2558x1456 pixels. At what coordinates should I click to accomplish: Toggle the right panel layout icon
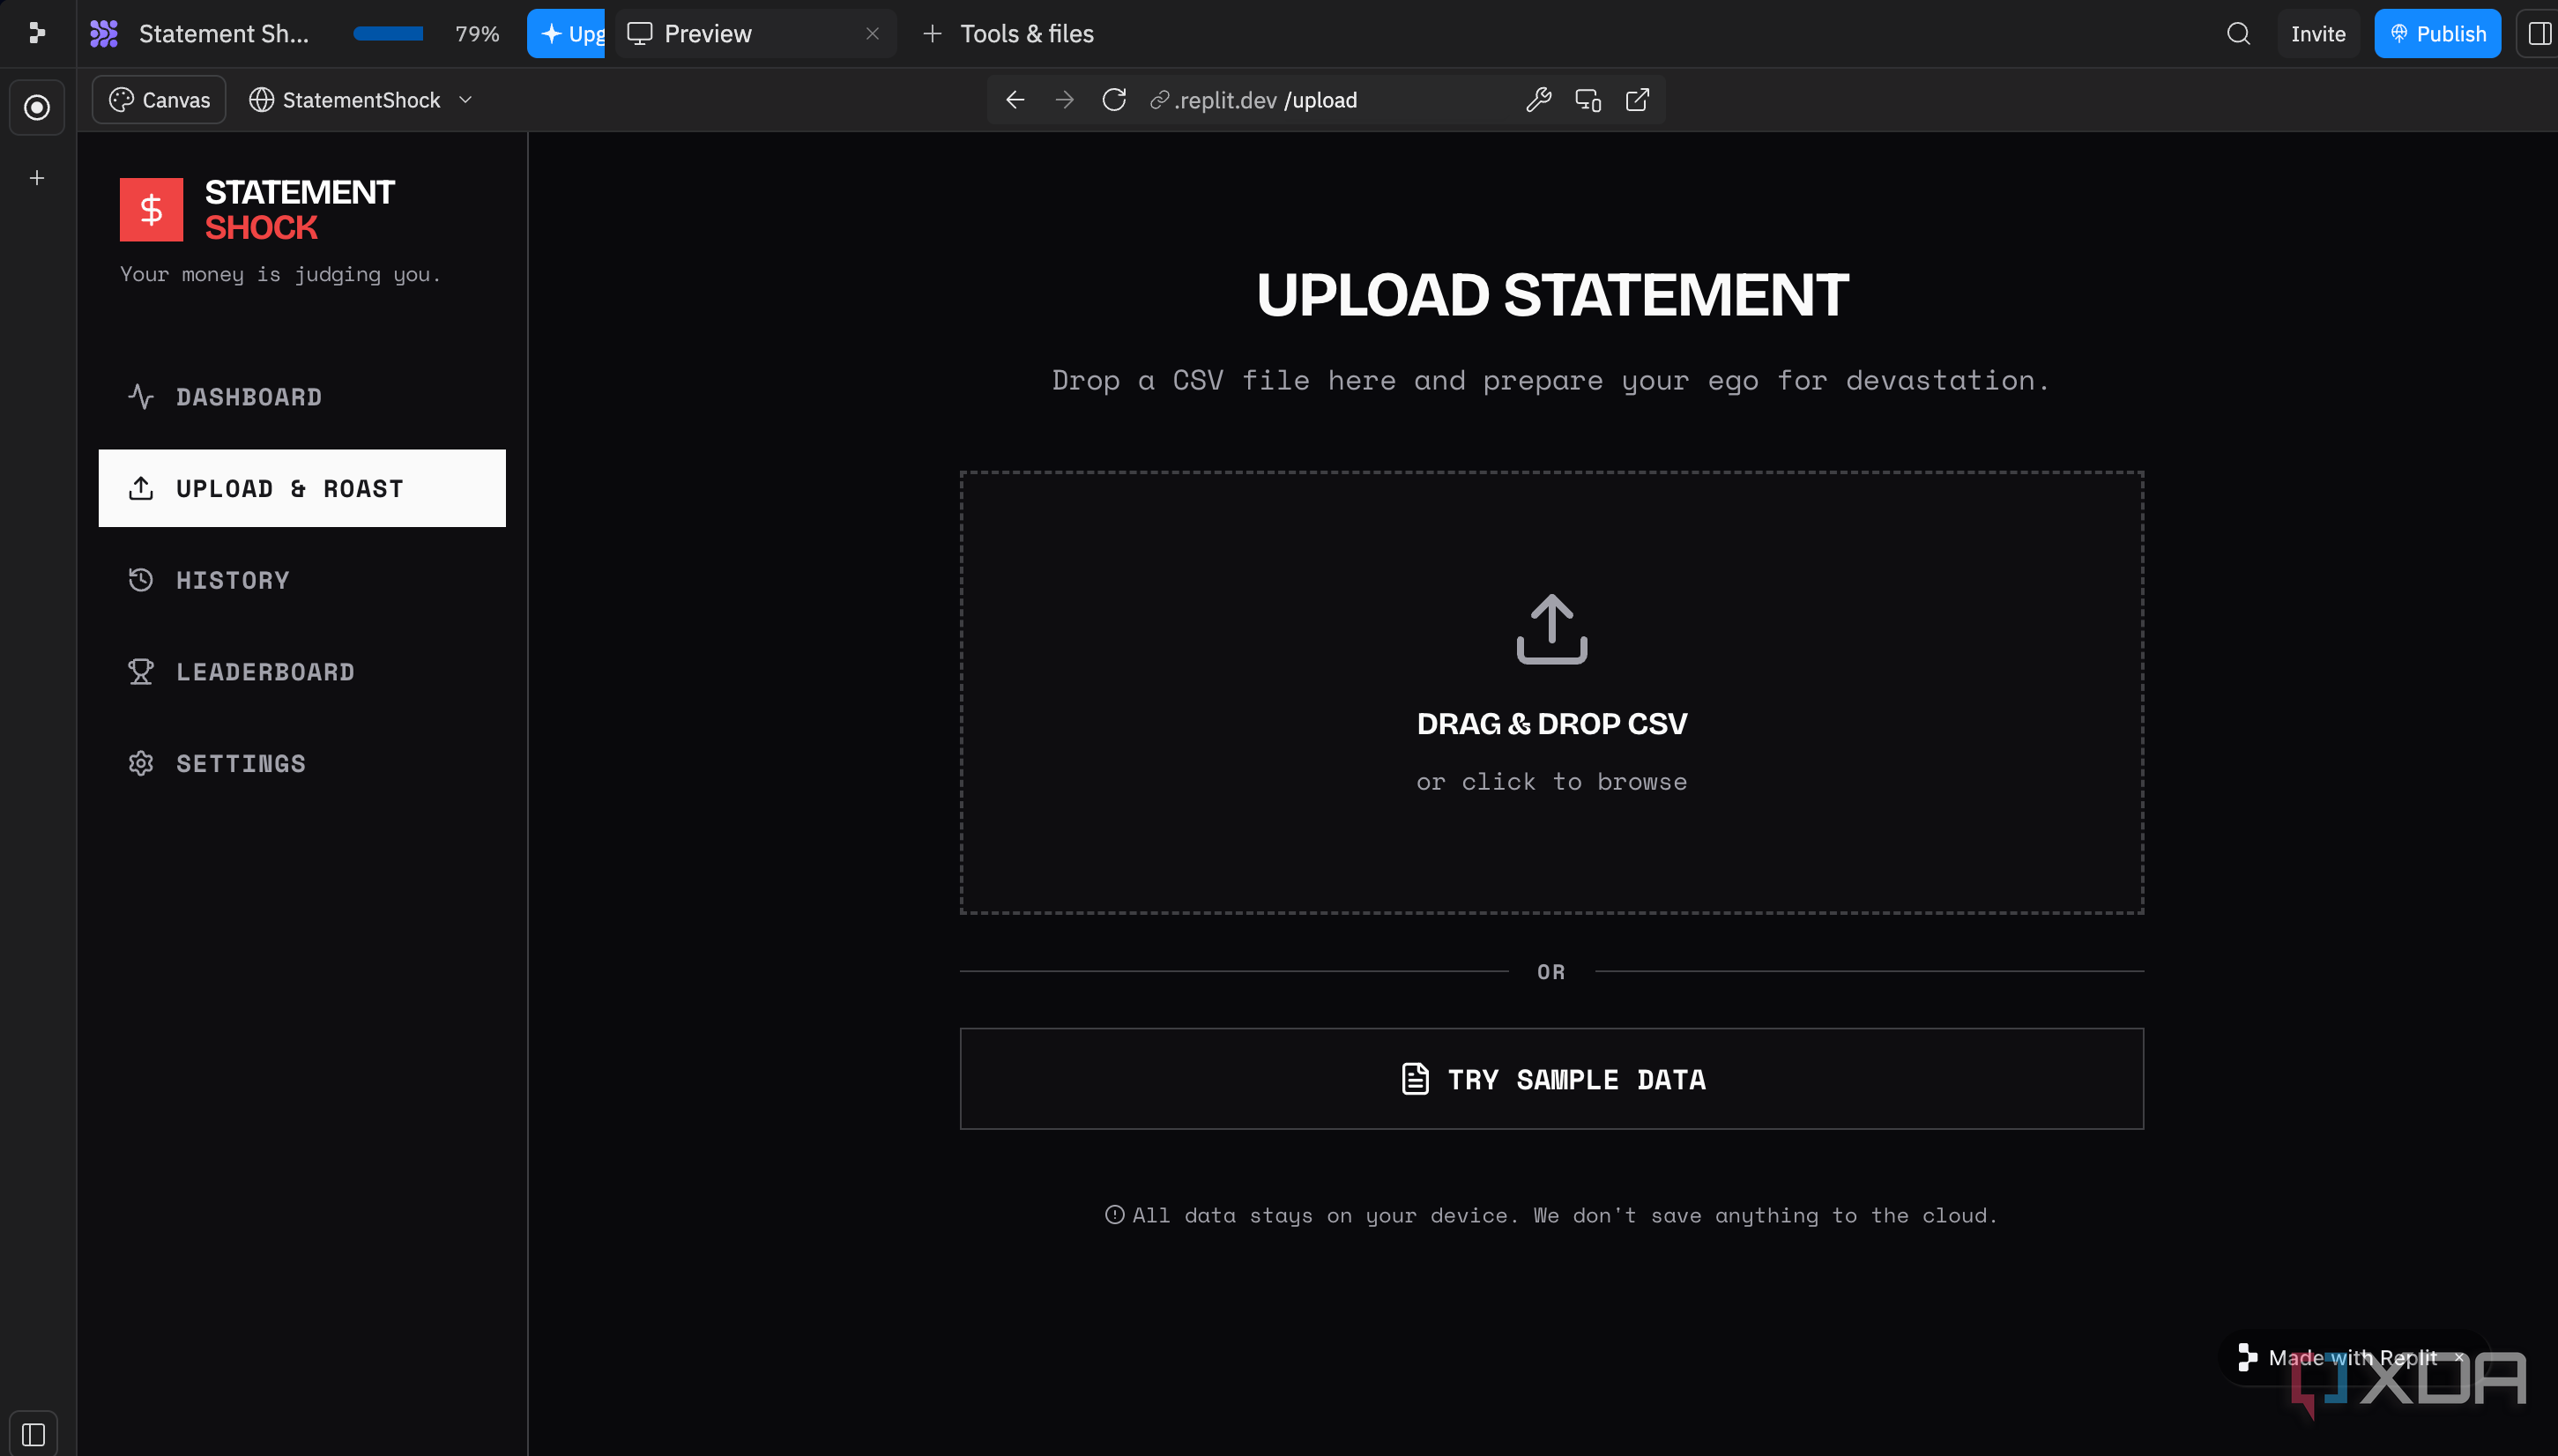[x=2539, y=34]
